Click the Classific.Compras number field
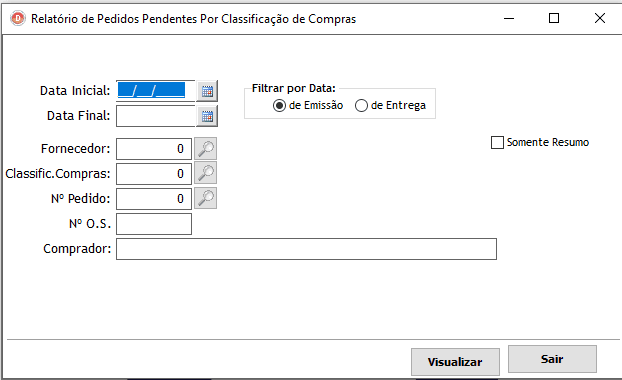The width and height of the screenshot is (622, 380). [x=154, y=174]
